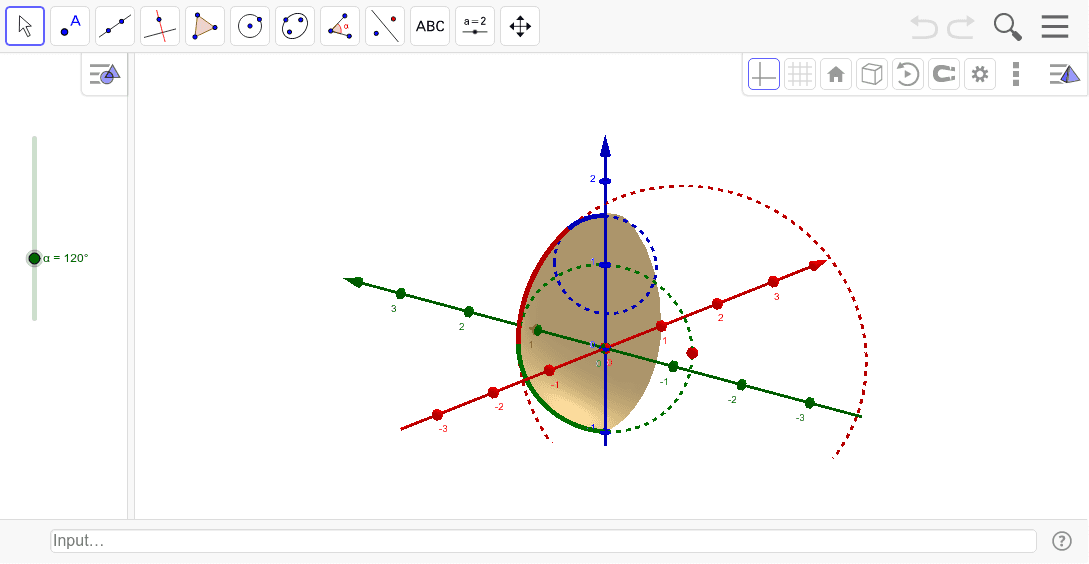Toggle axes visibility in 3D view
This screenshot has height=564, width=1089.
tap(764, 74)
